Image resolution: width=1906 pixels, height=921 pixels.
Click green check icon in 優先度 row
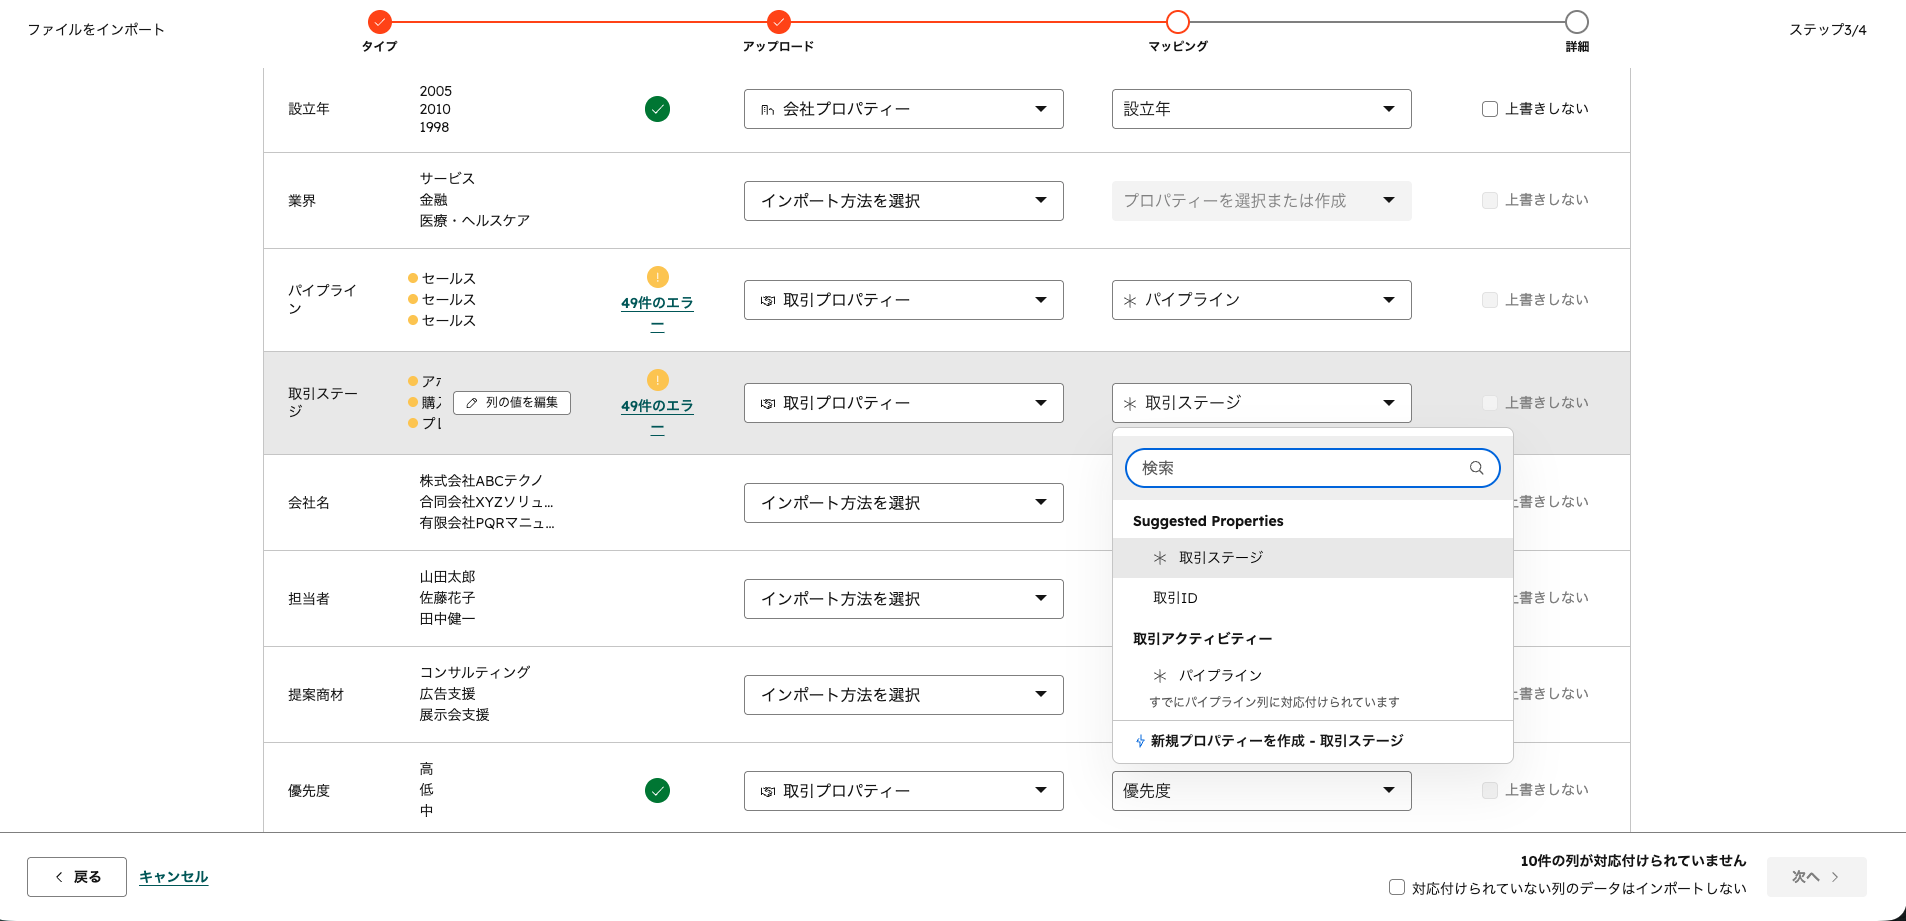click(x=657, y=791)
